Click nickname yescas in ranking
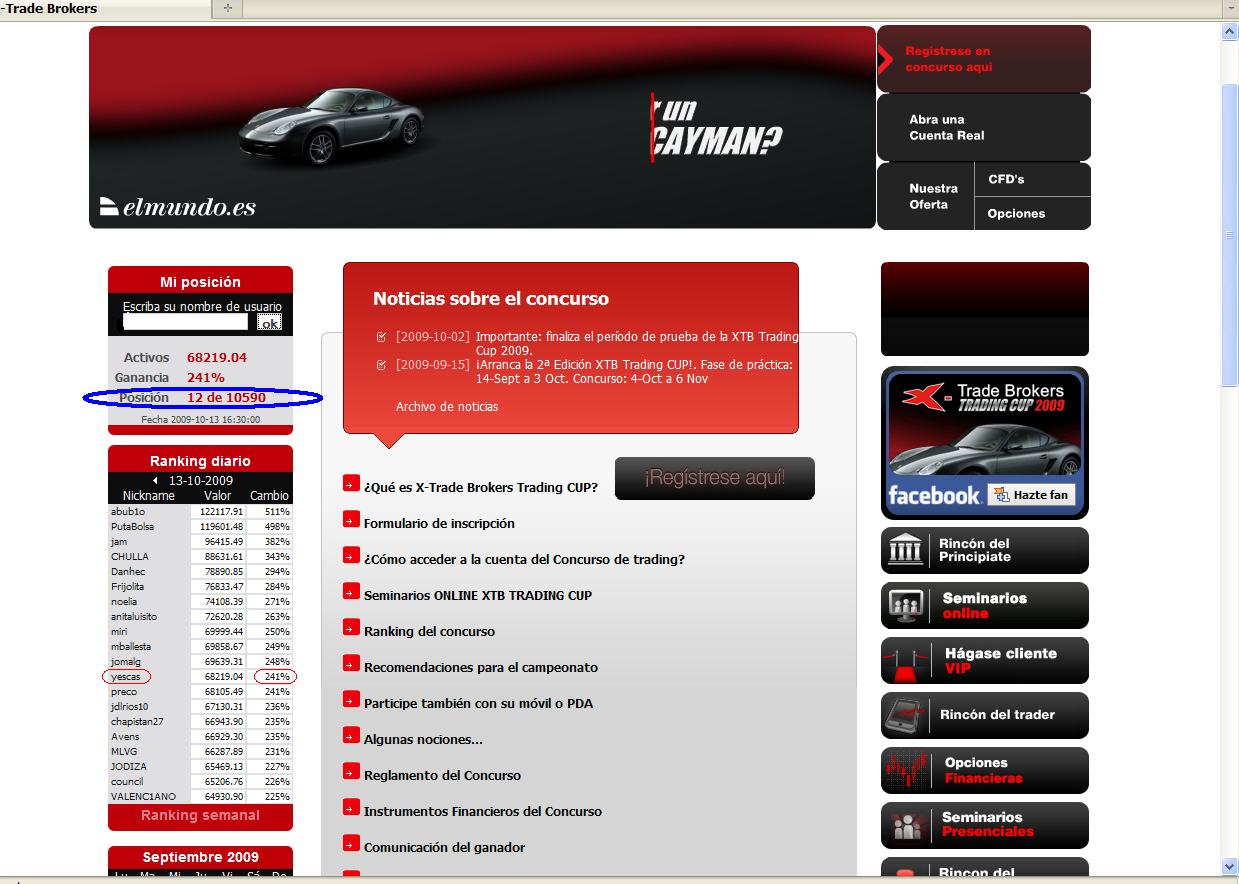Viewport: 1239px width, 884px height. (126, 677)
